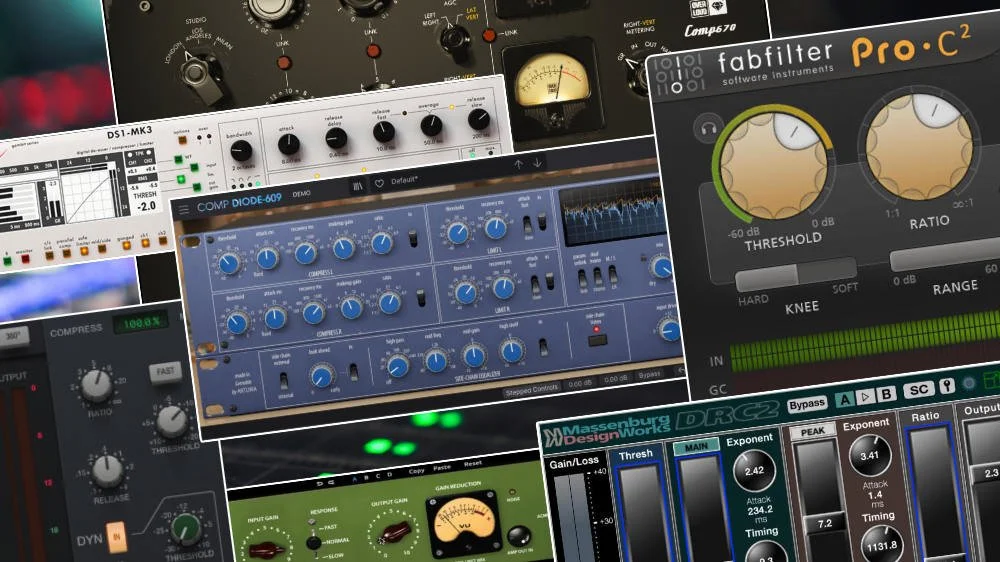Click the 360° button on the dark compressor
The width and height of the screenshot is (1000, 562).
pyautogui.click(x=14, y=336)
